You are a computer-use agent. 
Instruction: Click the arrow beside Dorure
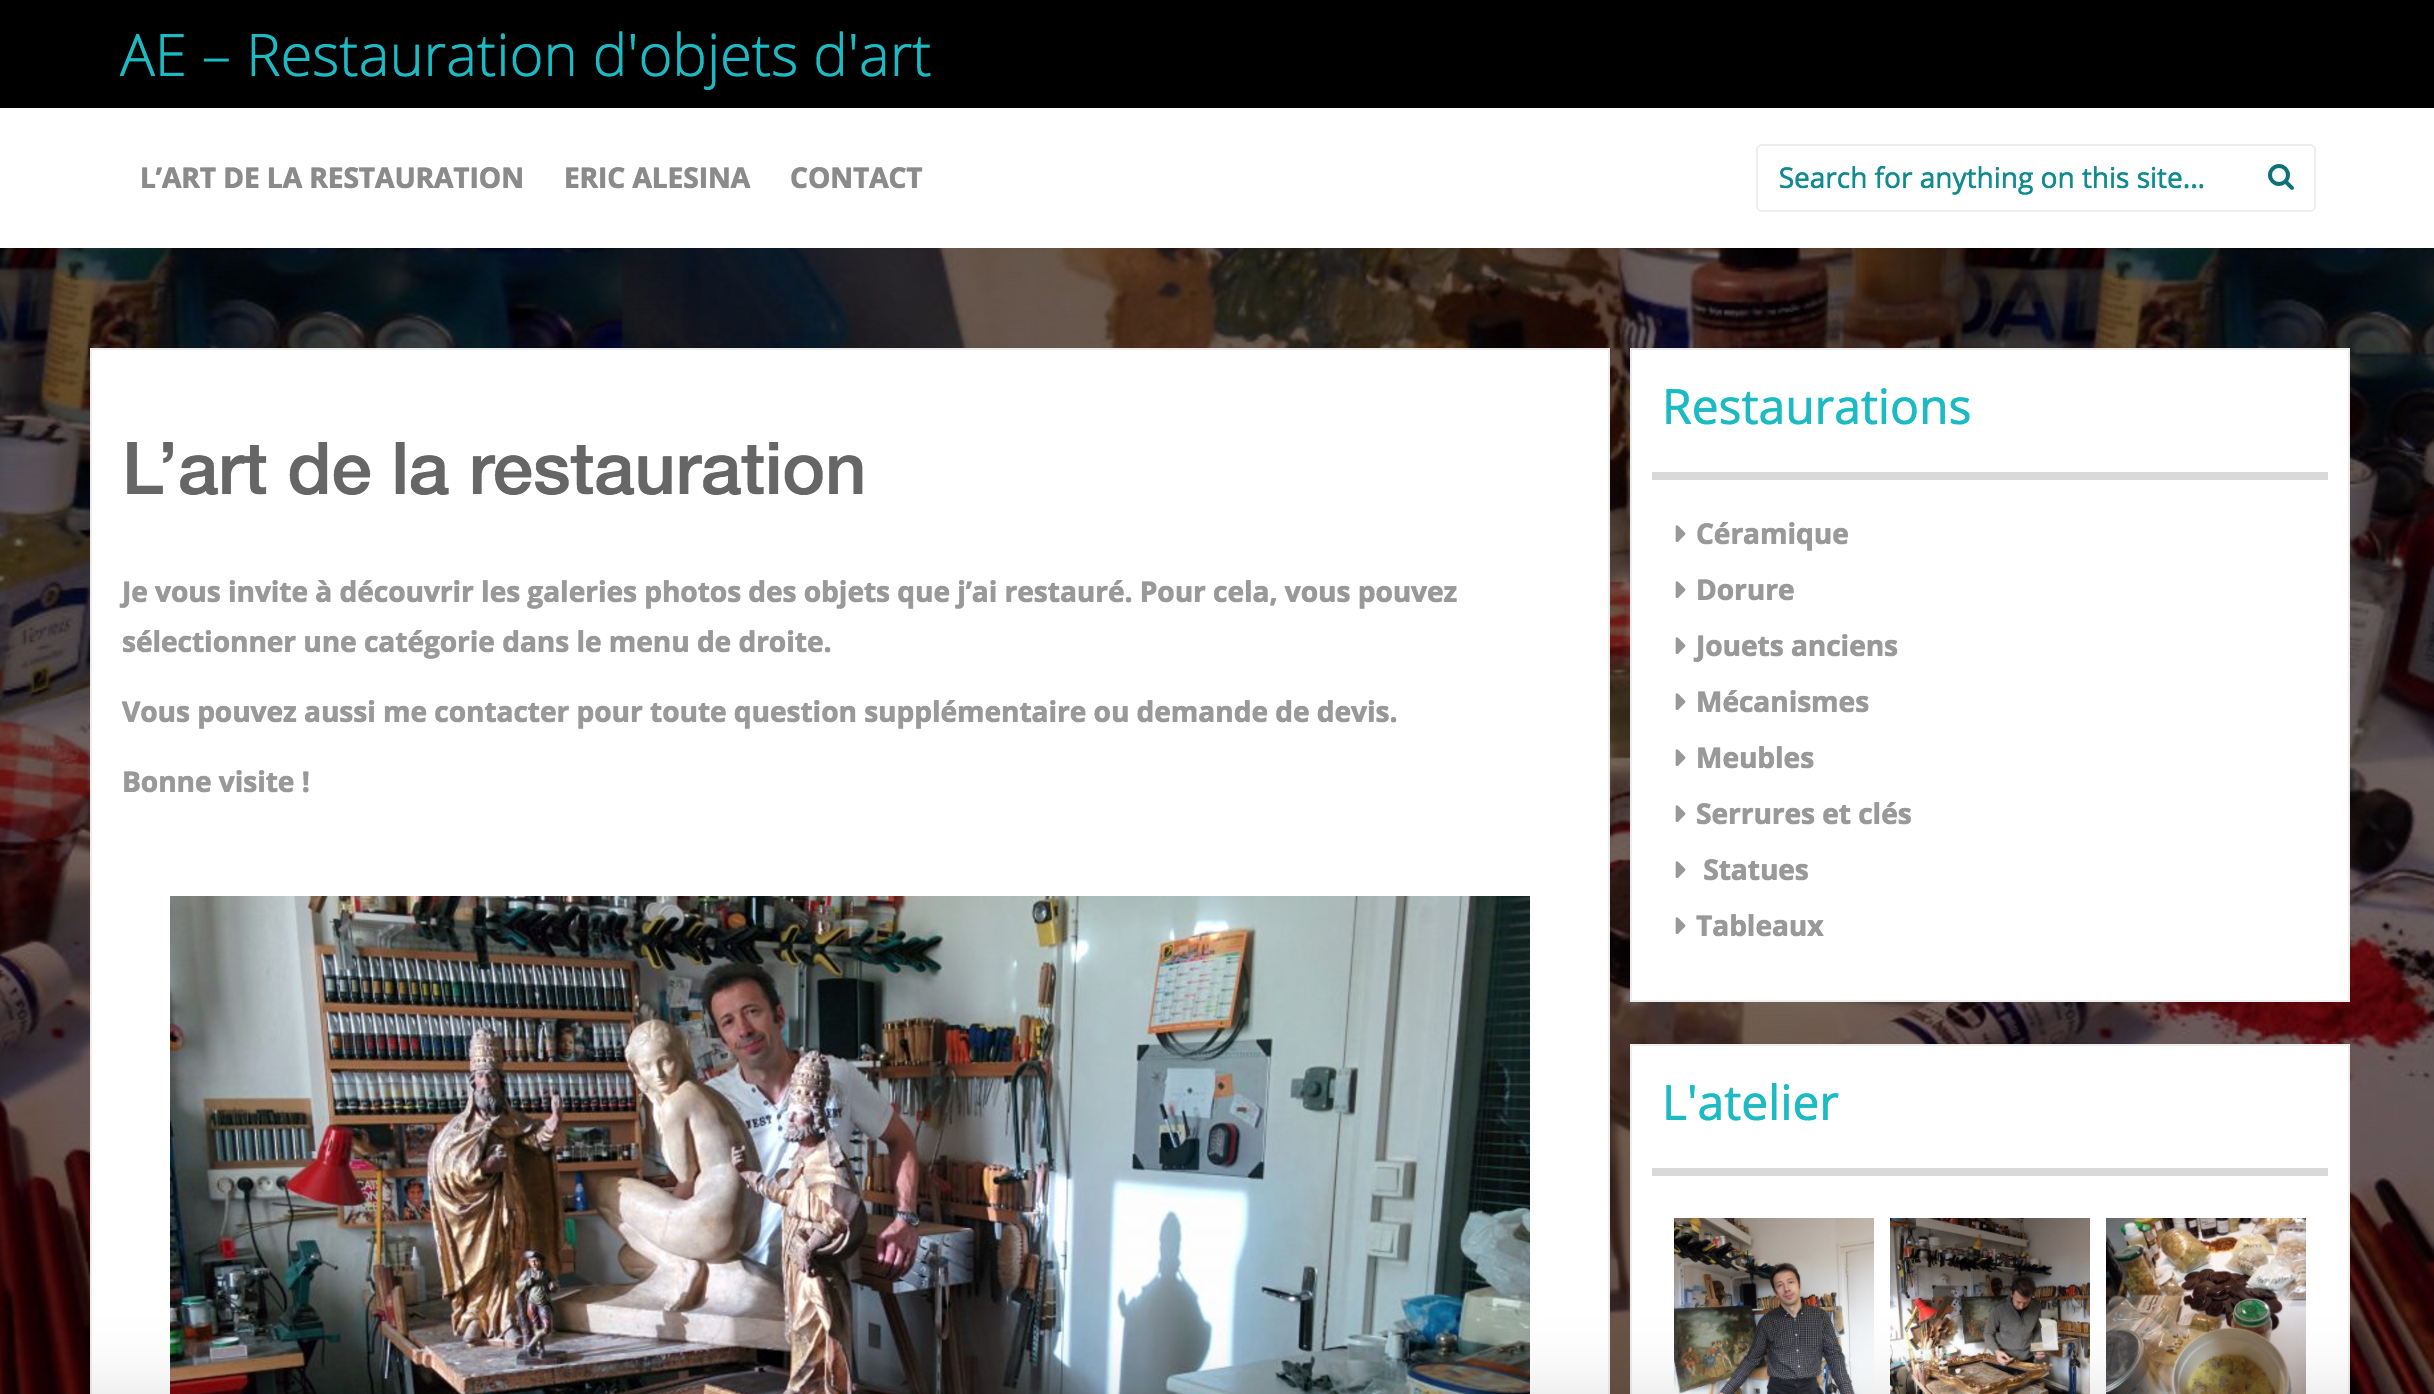[1680, 590]
